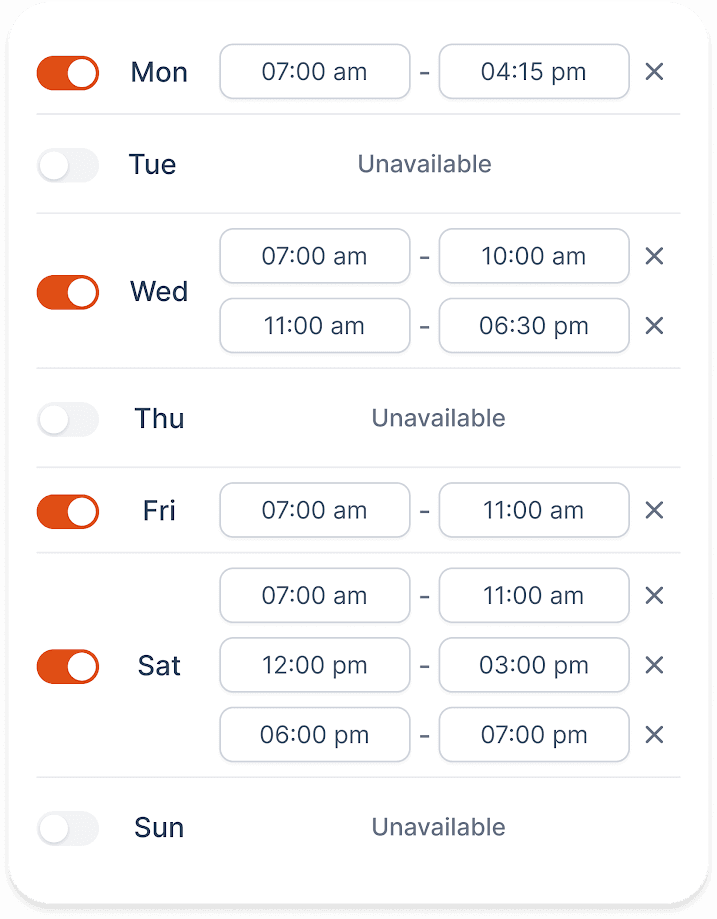Enable Thursday availability switch
Viewport: 717px width, 919px height.
coord(68,420)
